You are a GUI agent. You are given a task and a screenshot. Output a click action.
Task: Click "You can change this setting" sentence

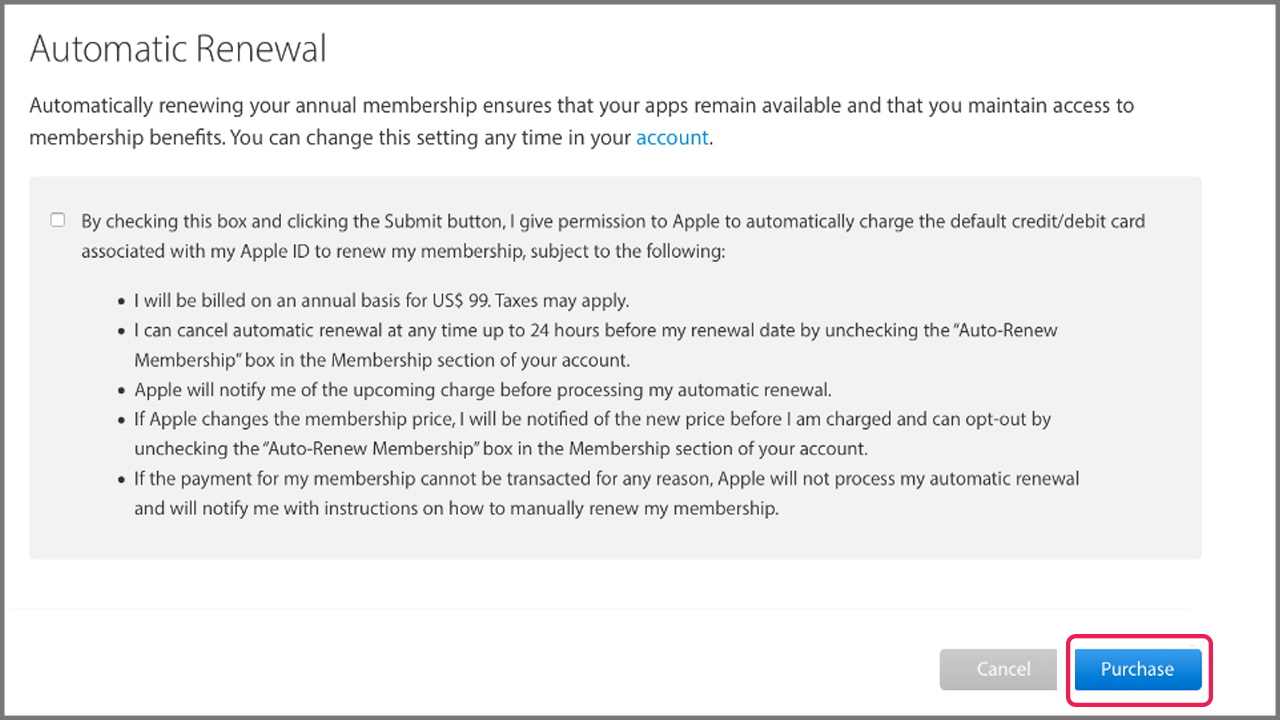tap(430, 138)
